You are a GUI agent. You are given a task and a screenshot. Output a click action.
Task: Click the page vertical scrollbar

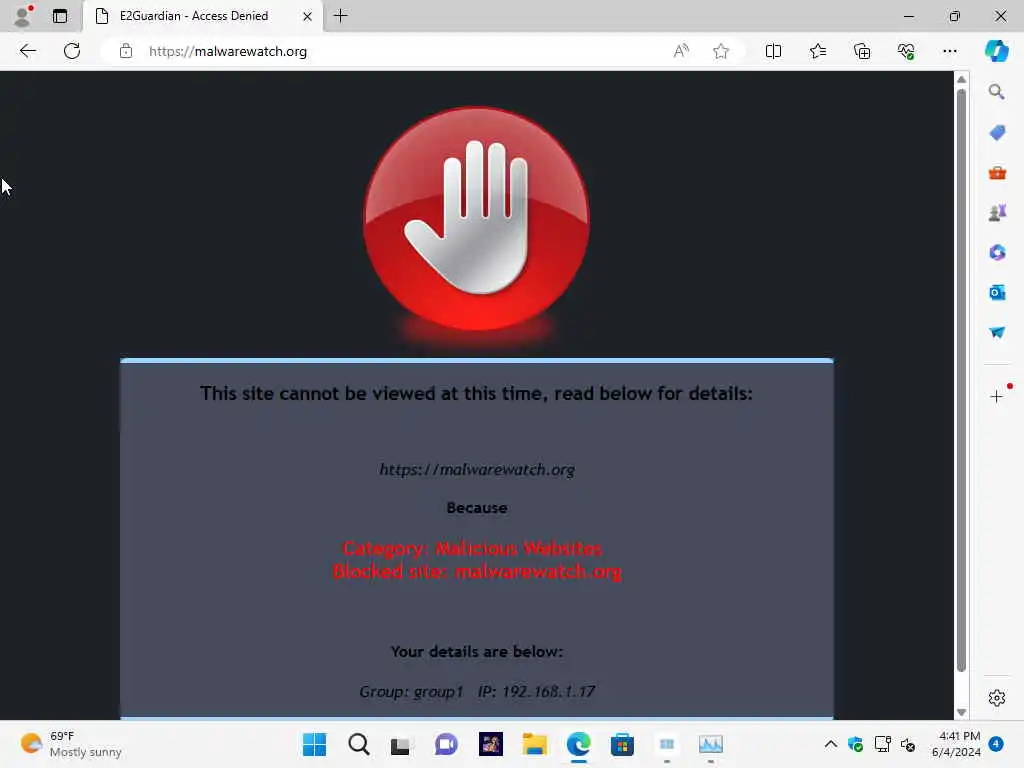coord(961,379)
